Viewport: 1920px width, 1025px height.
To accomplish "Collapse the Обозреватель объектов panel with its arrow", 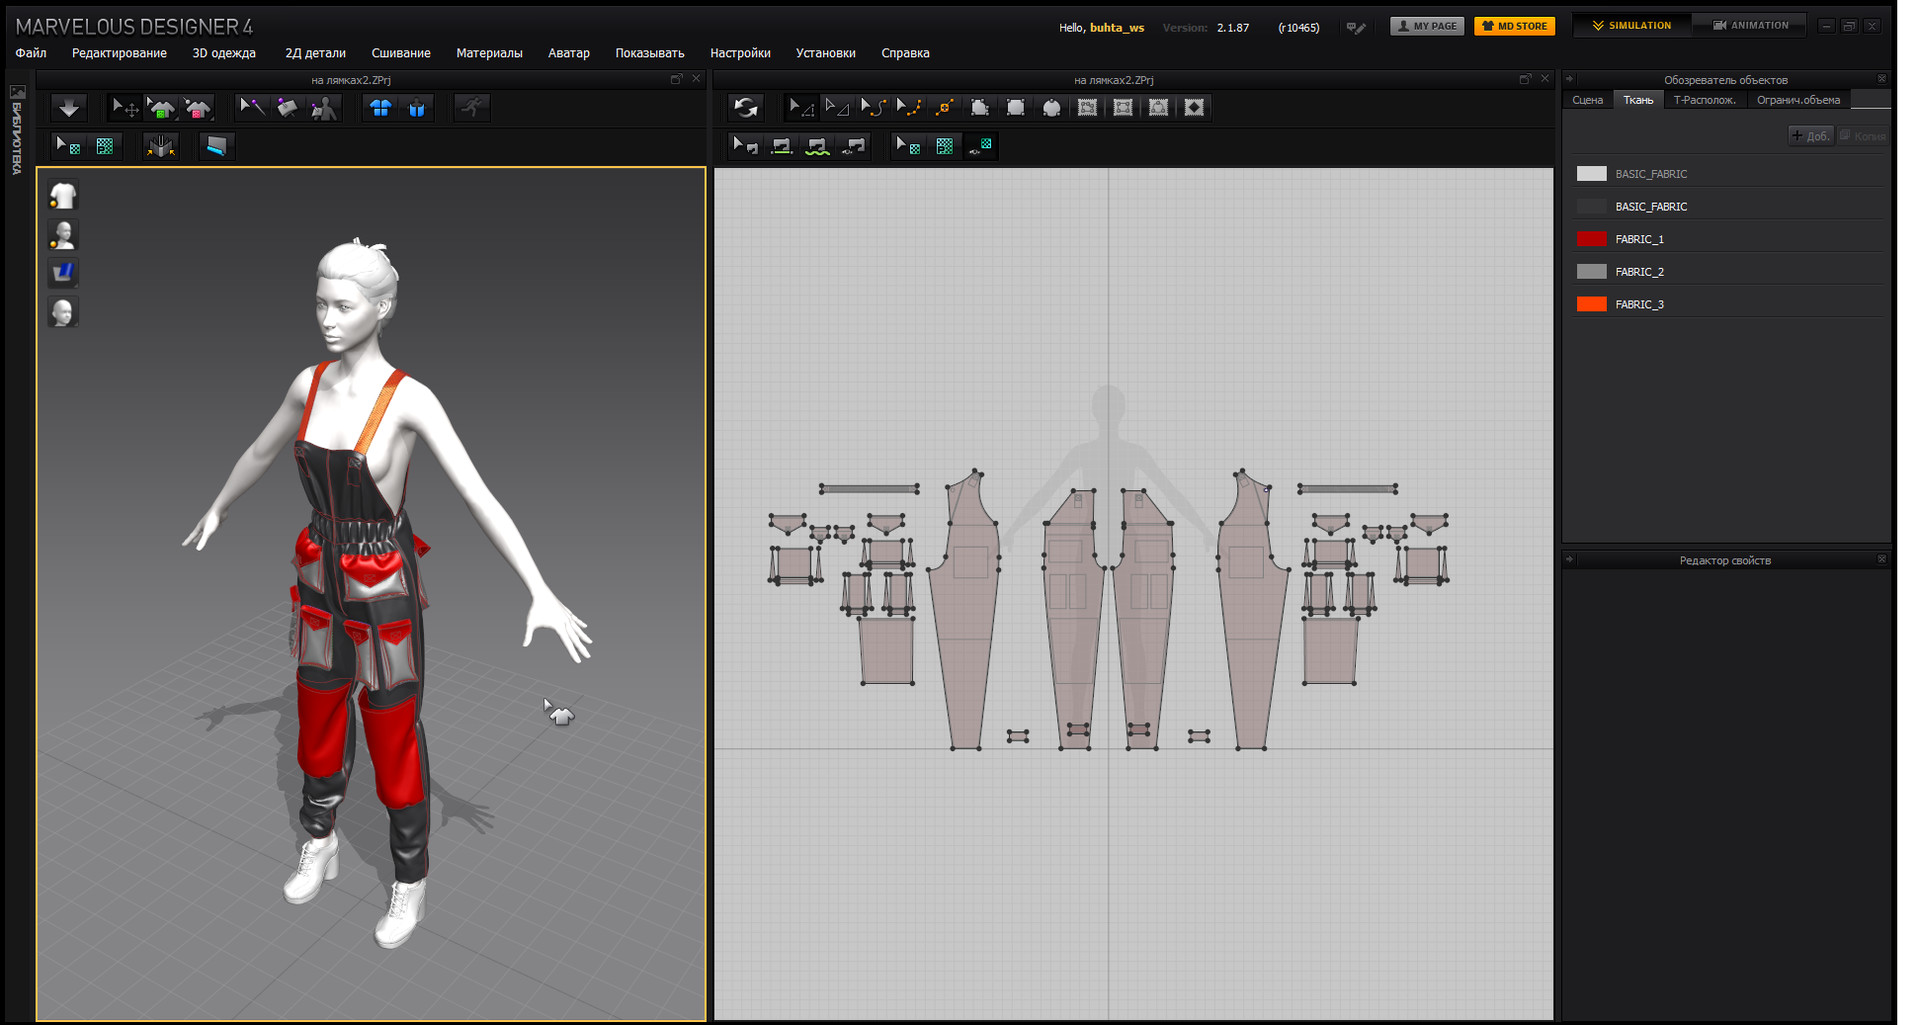I will (x=1568, y=79).
